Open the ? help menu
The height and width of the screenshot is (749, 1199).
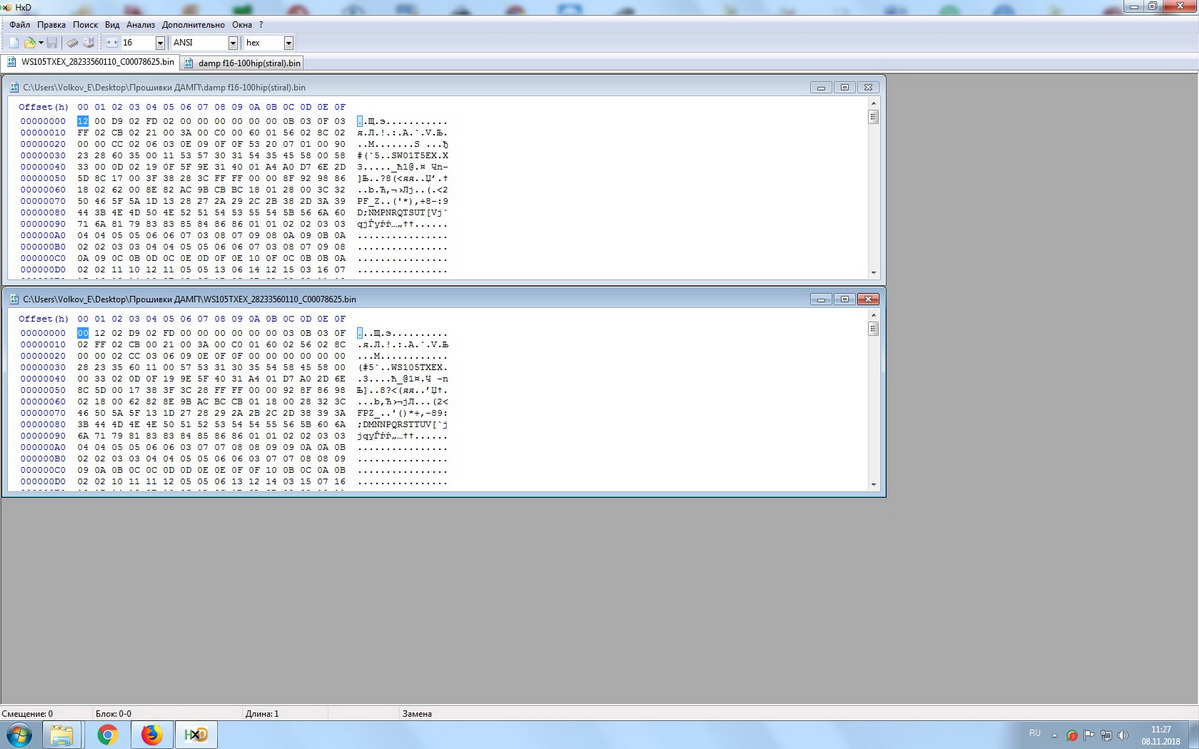261,24
